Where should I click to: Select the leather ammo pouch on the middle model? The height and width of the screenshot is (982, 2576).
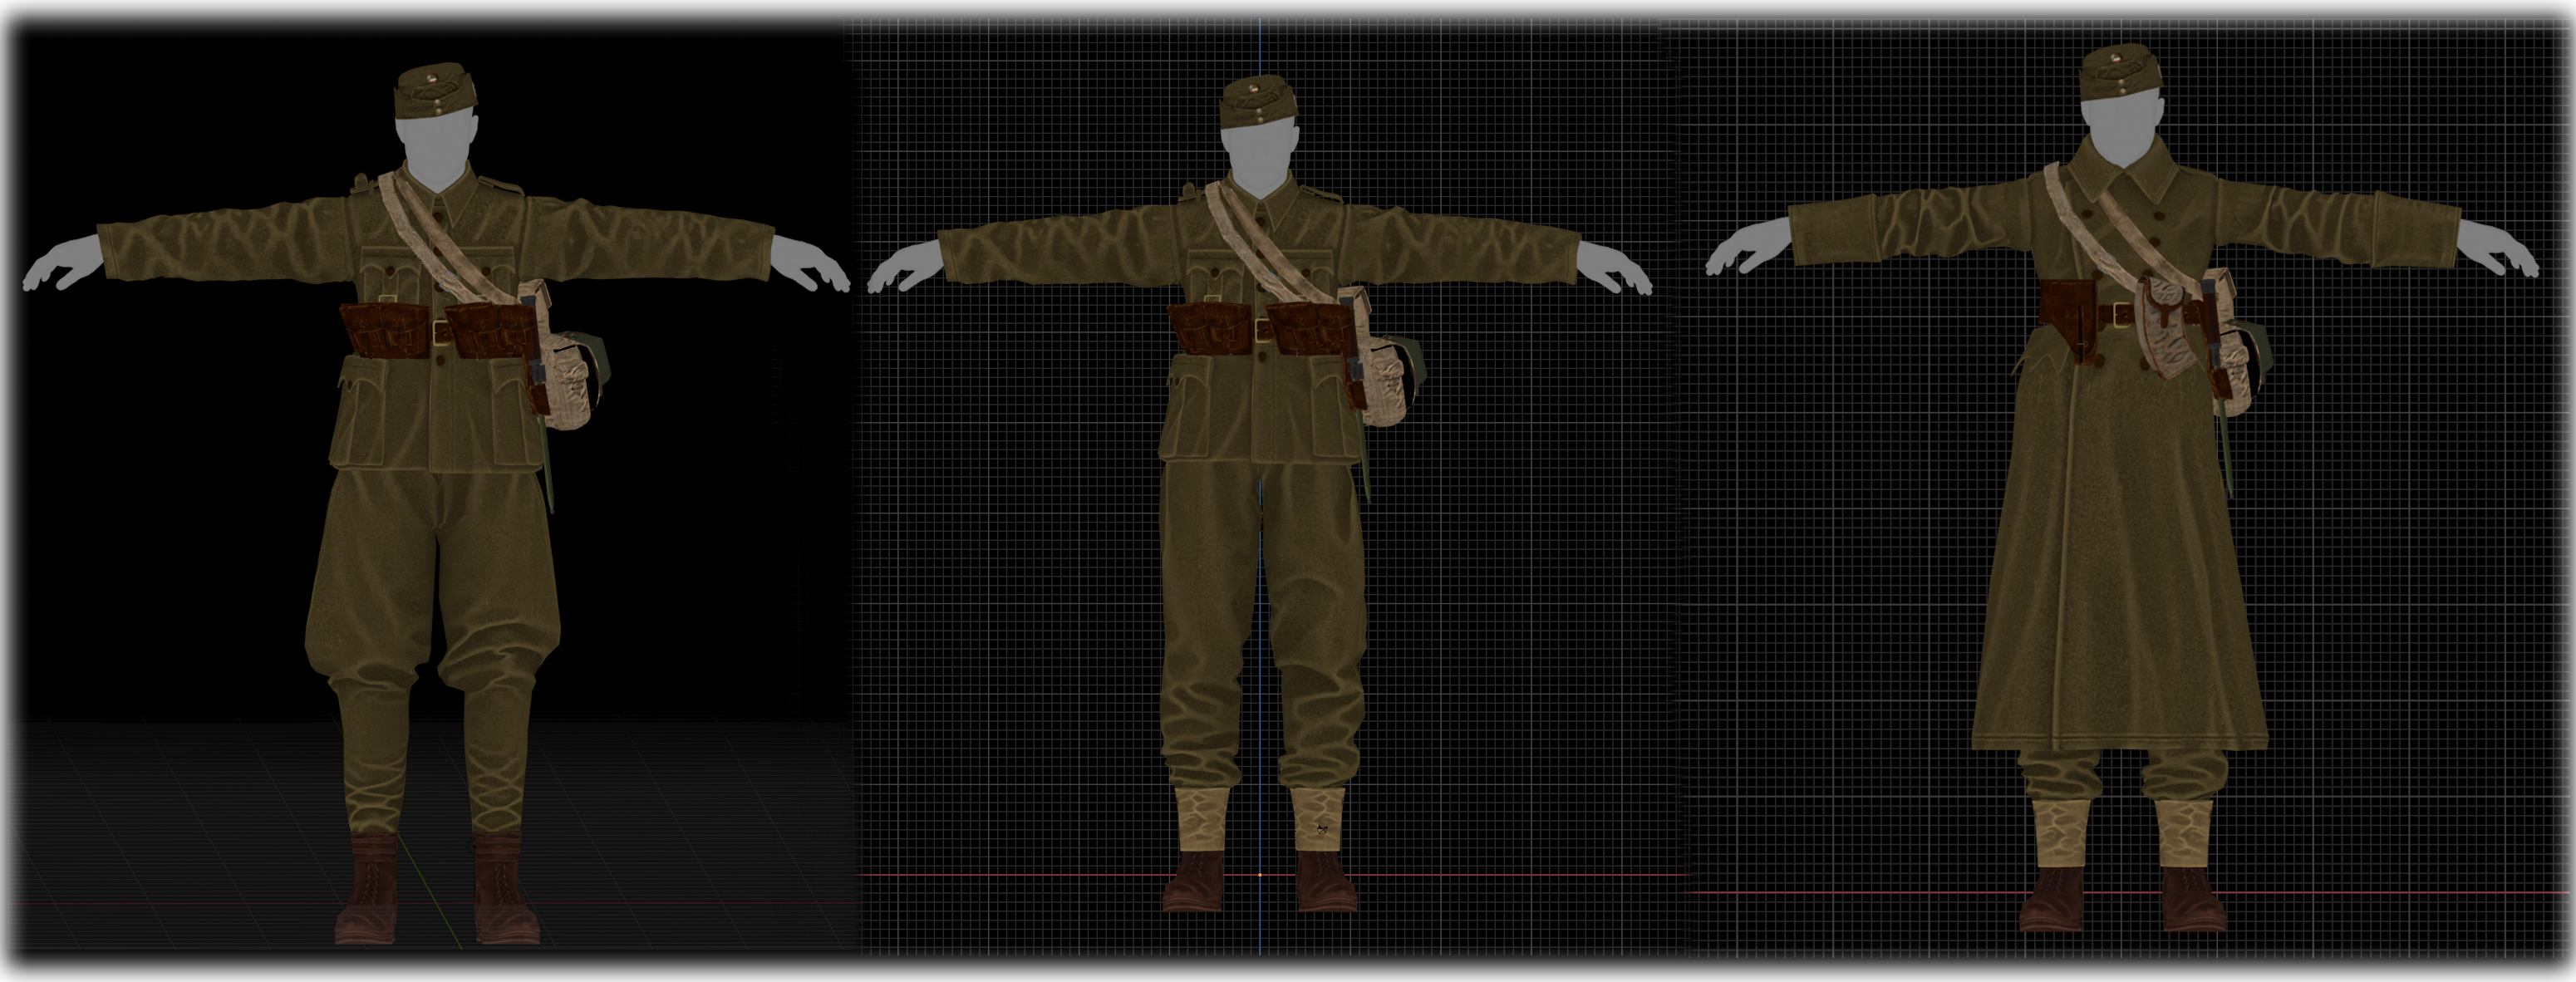(1208, 329)
